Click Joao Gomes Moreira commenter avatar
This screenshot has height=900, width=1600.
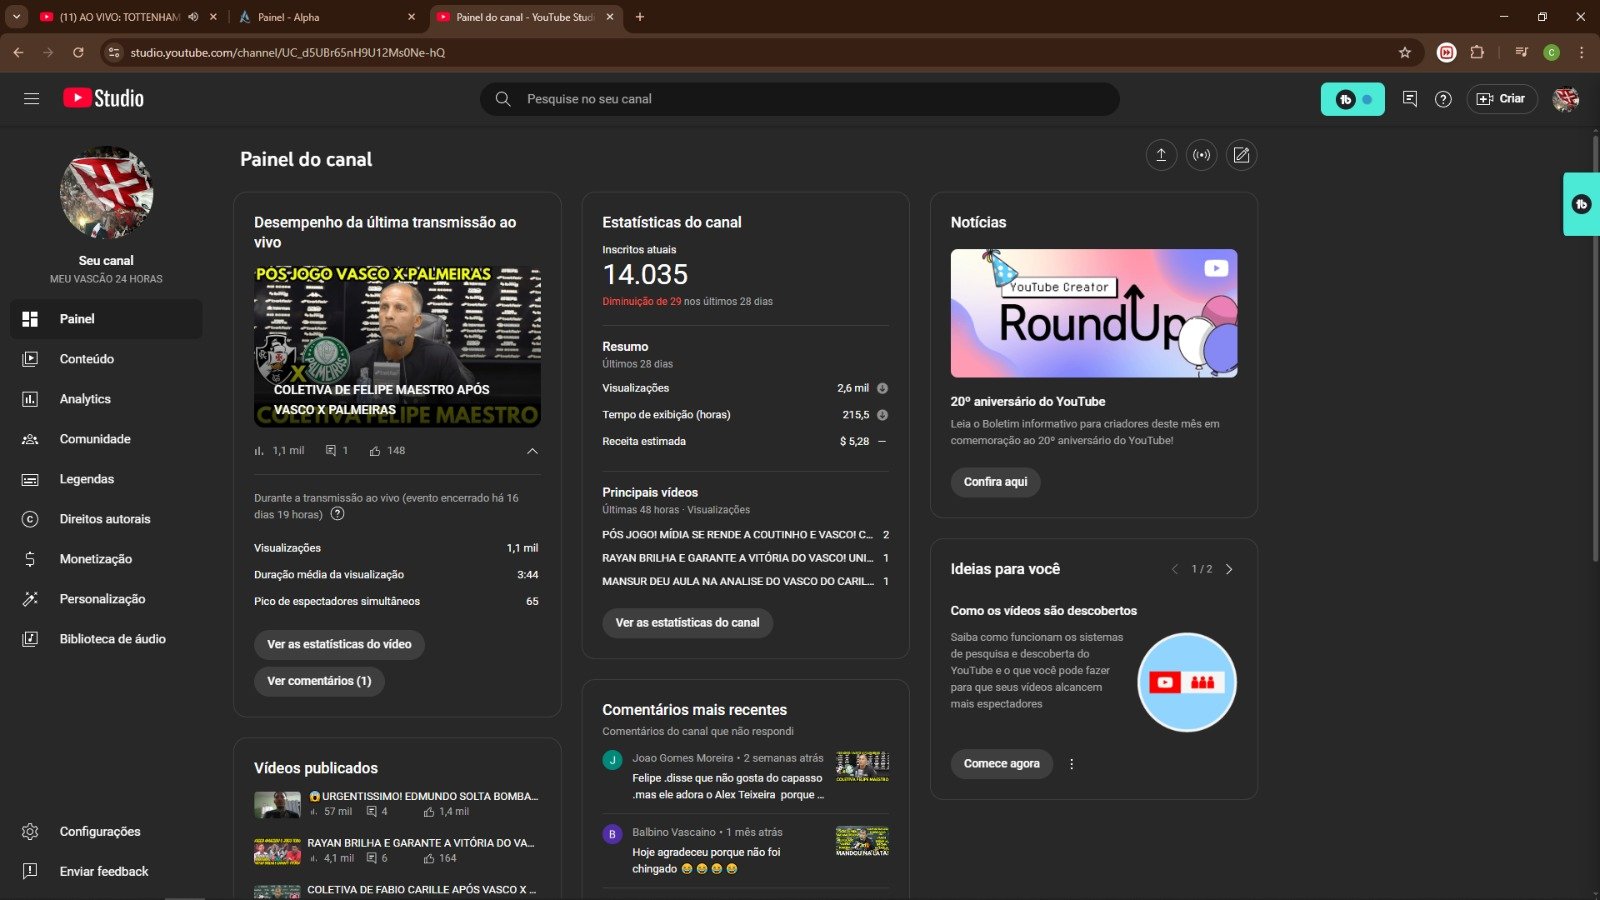[x=612, y=760]
